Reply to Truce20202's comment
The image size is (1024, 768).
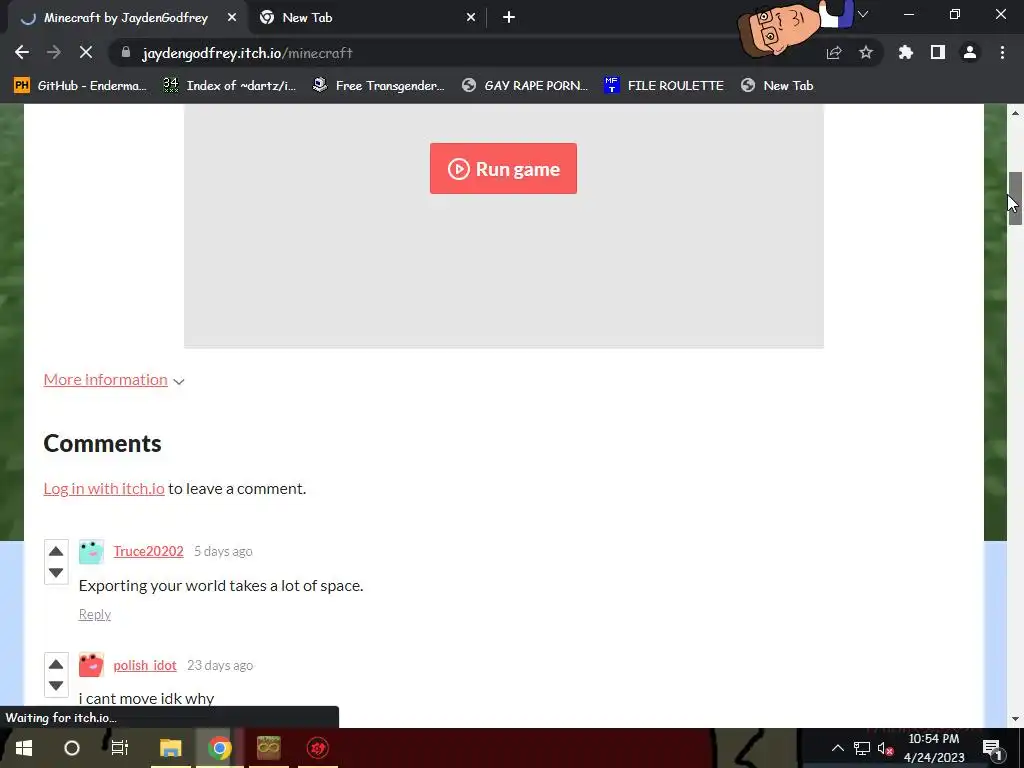95,615
